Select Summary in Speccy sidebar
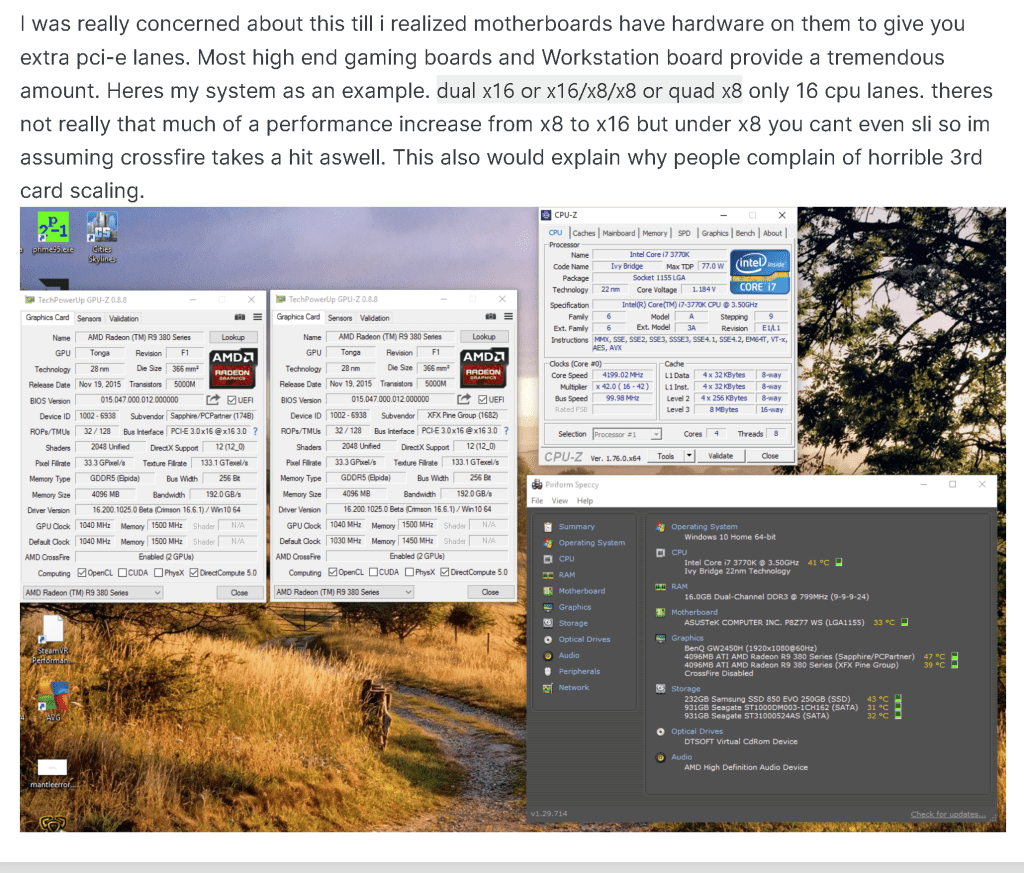 [x=576, y=526]
